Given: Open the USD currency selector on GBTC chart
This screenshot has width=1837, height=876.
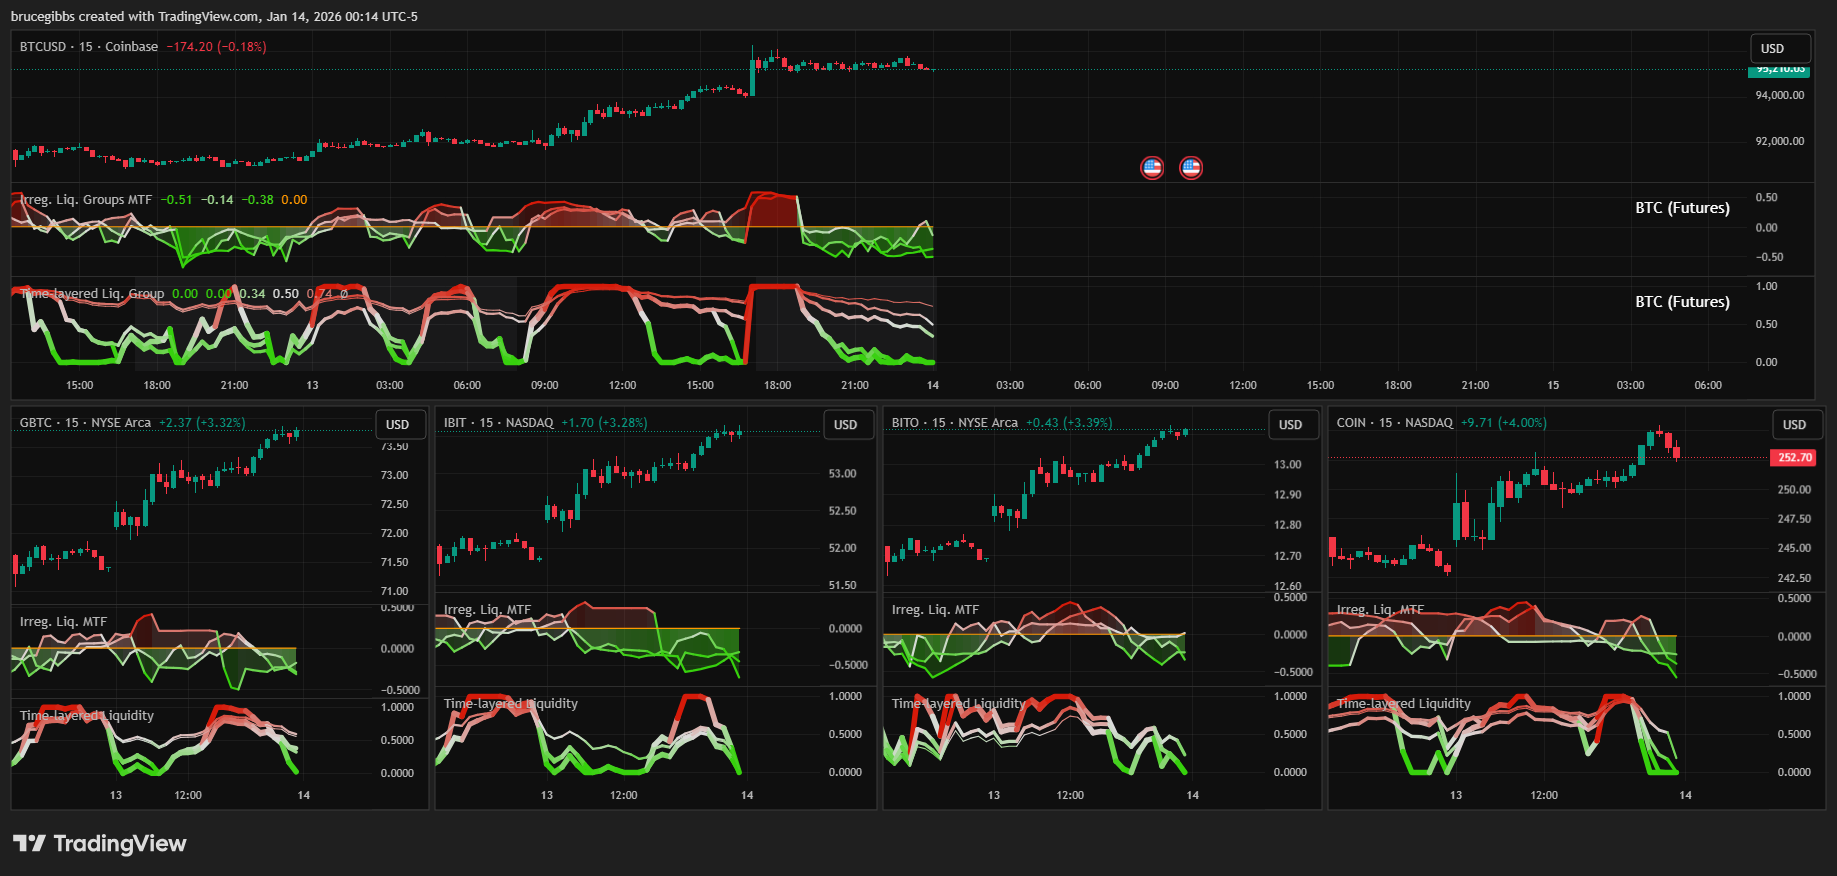Looking at the screenshot, I should [398, 424].
